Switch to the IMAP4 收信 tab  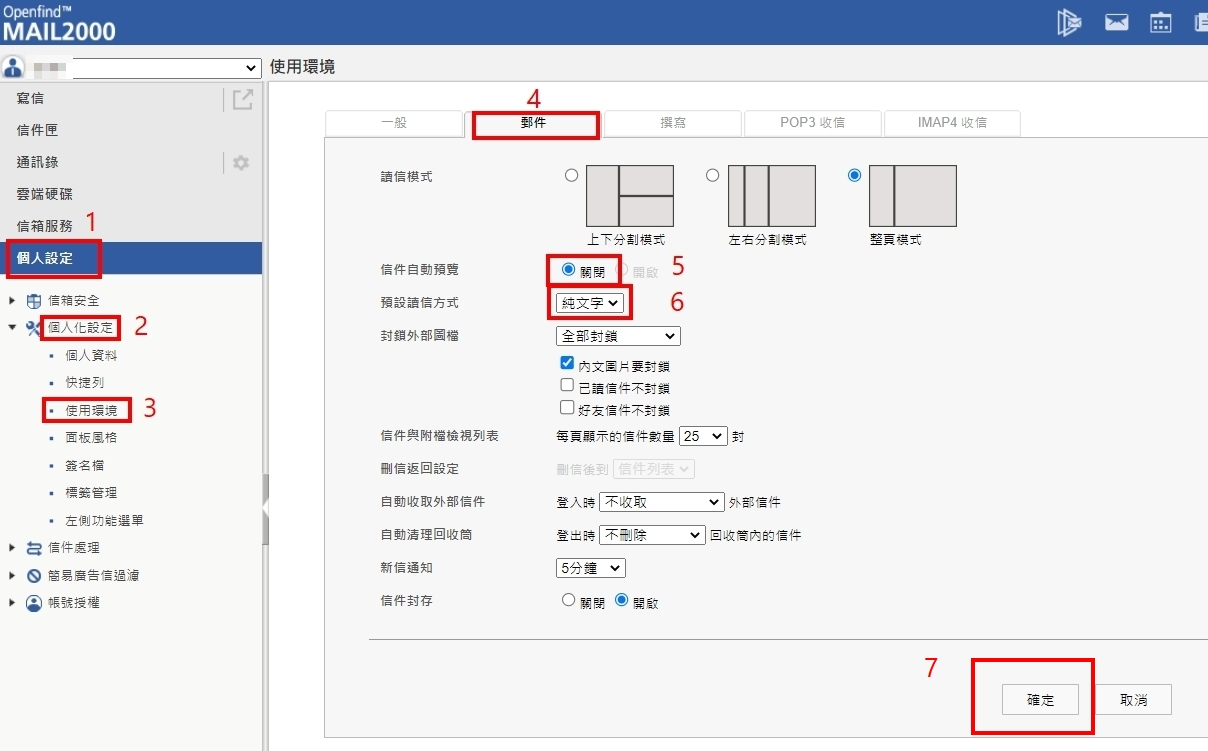pyautogui.click(x=952, y=123)
